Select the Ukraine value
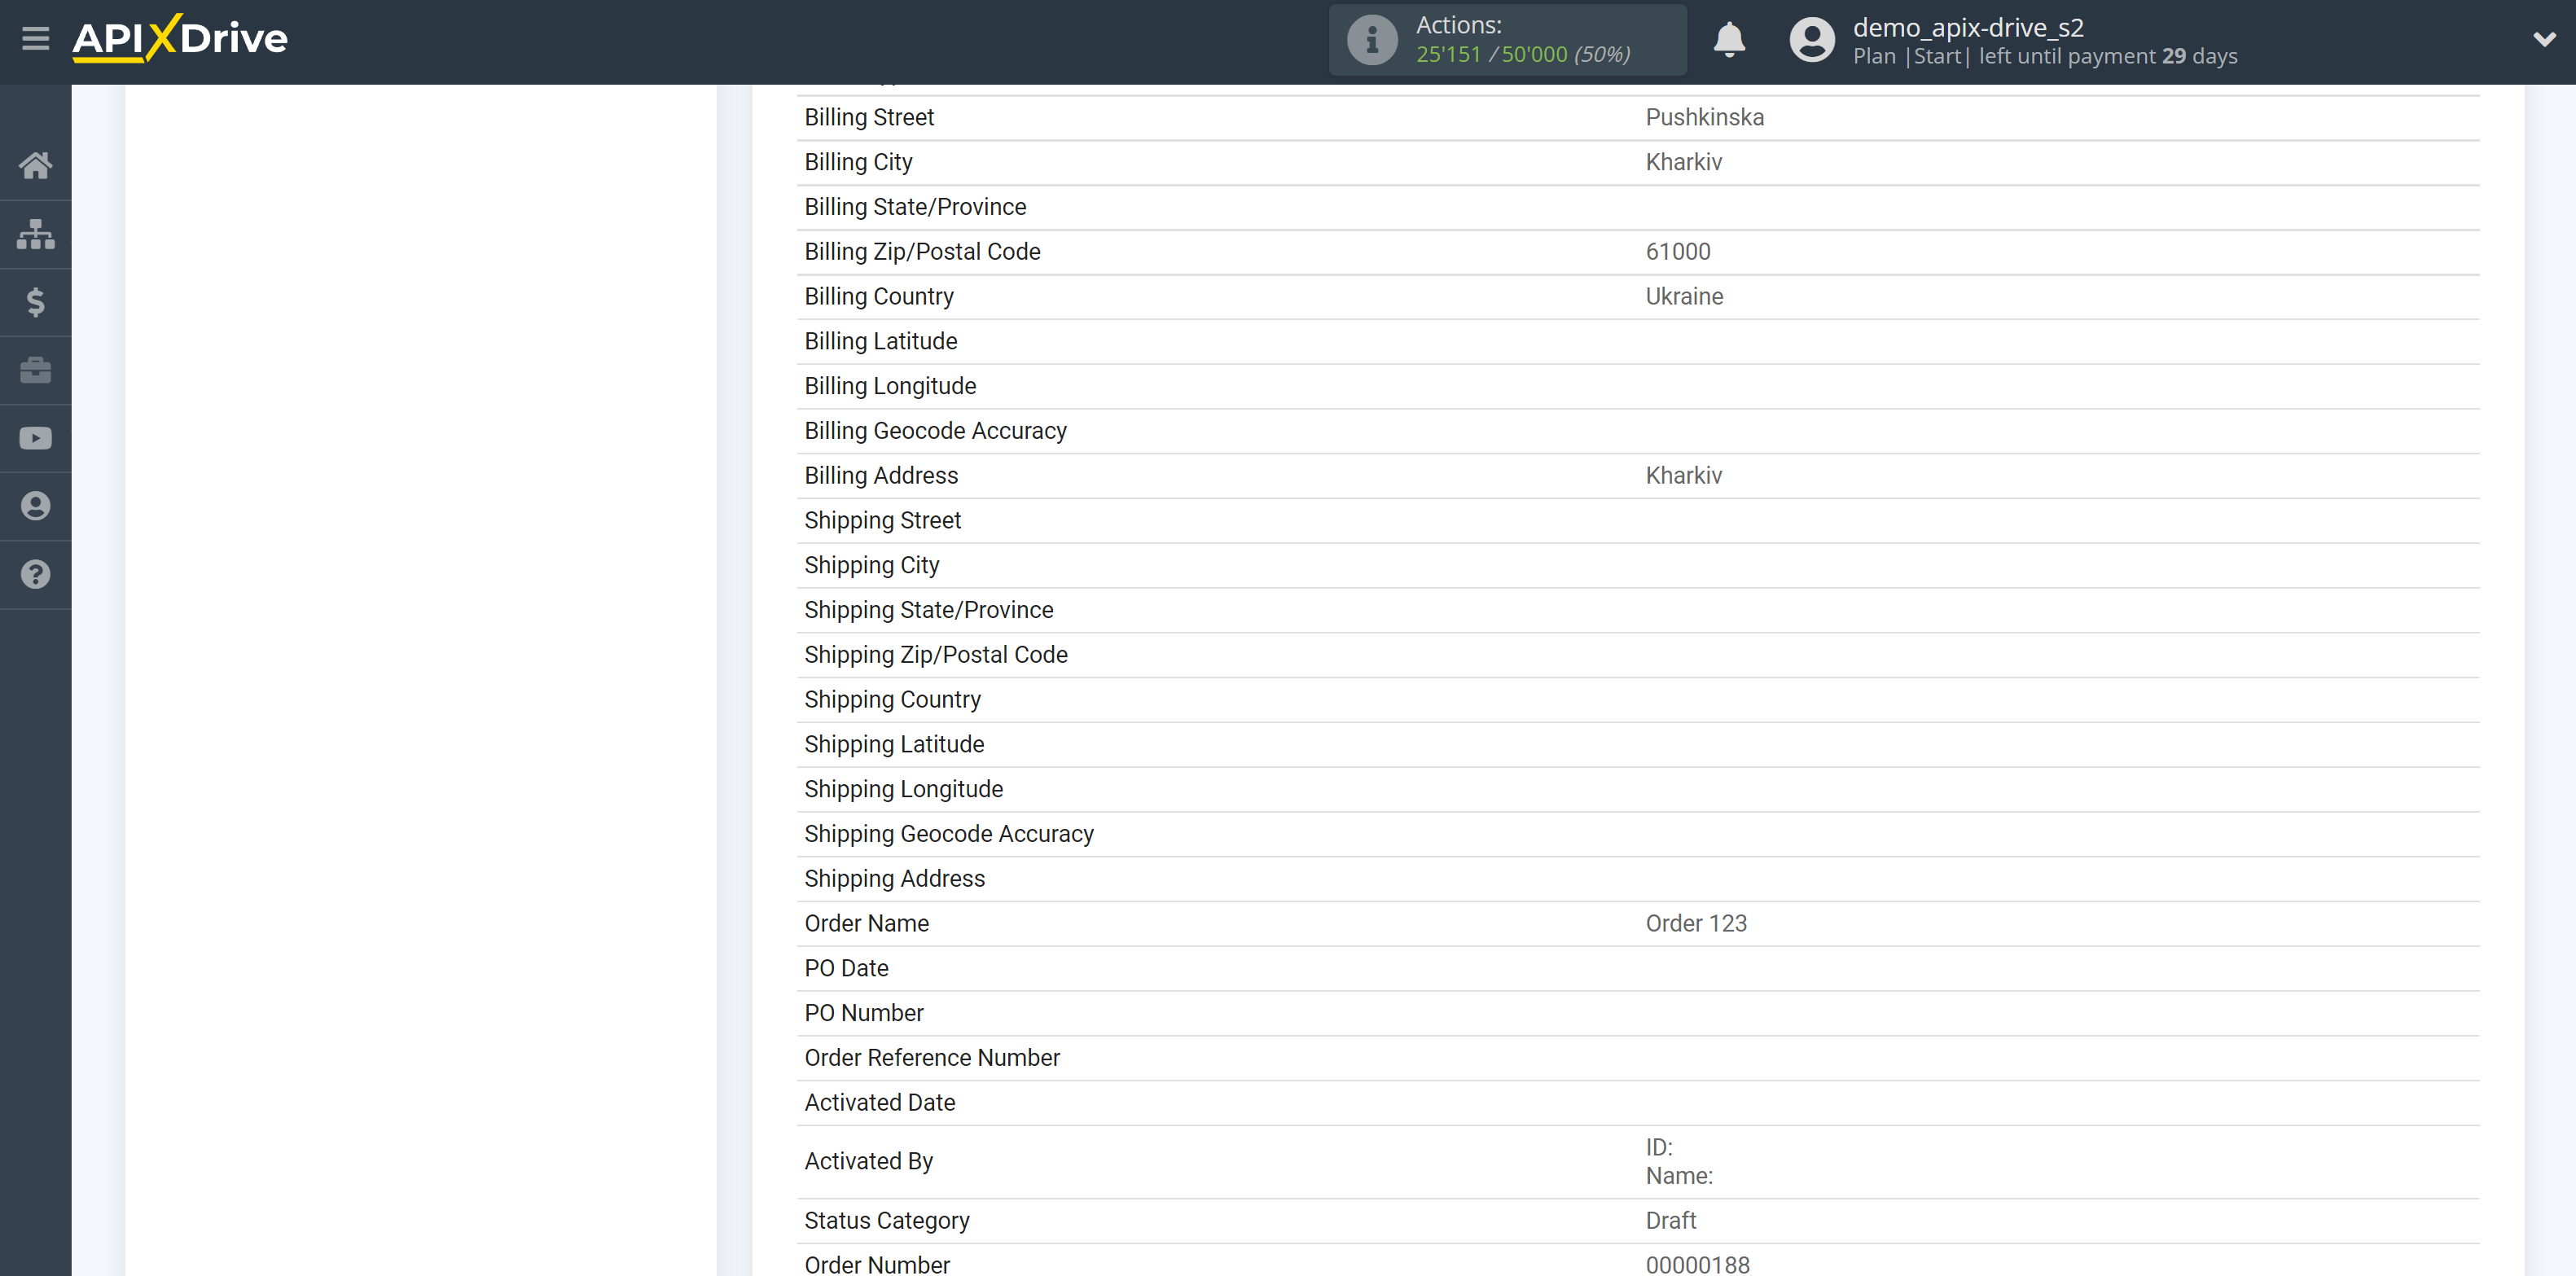 coord(1684,297)
